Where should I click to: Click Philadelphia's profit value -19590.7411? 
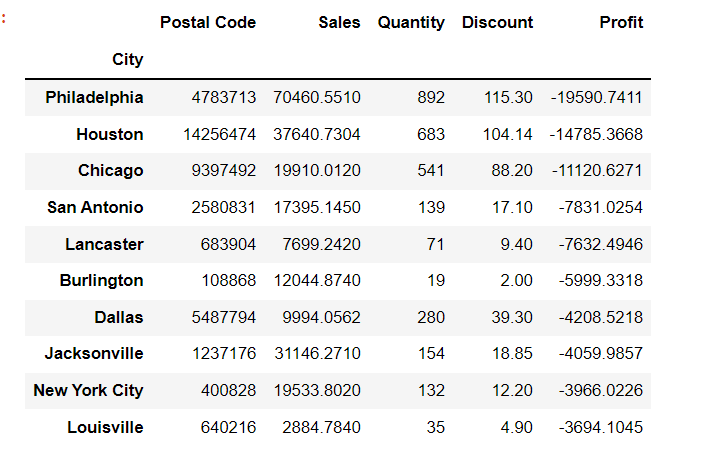click(x=596, y=97)
